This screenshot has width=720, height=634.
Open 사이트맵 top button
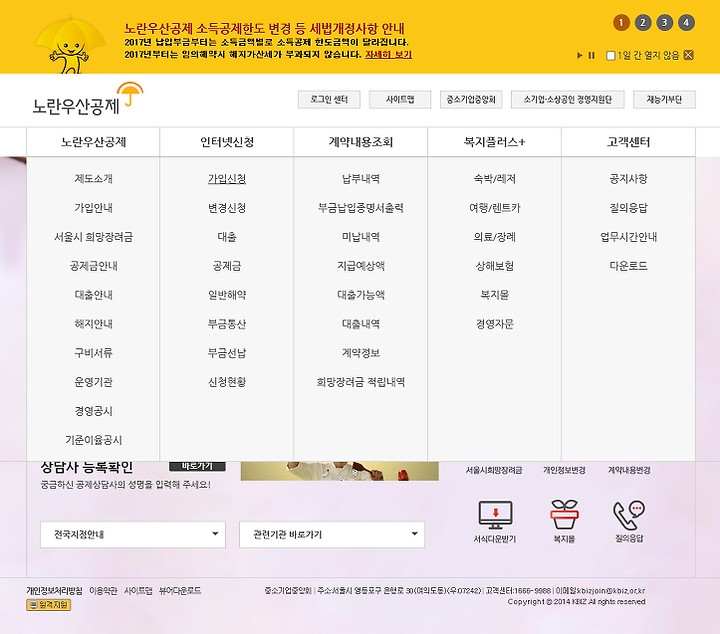[x=400, y=100]
